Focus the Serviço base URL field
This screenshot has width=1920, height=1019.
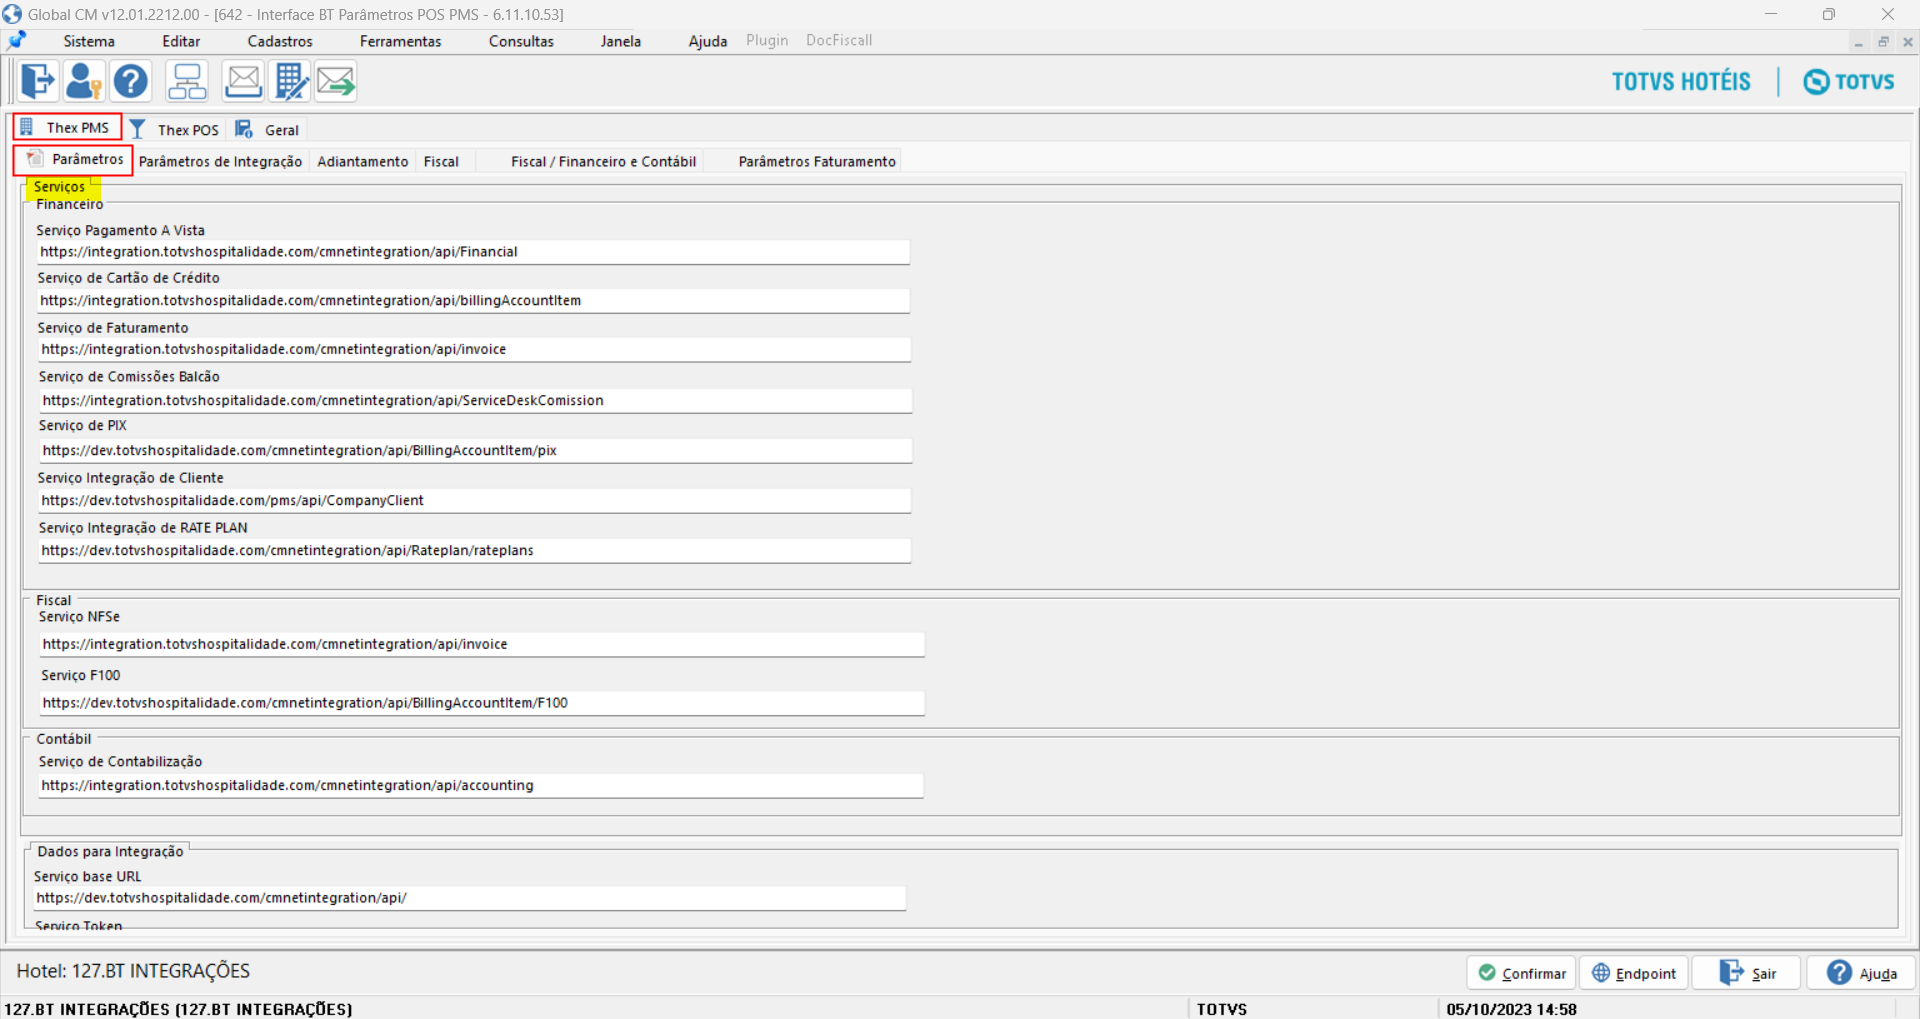click(x=470, y=898)
